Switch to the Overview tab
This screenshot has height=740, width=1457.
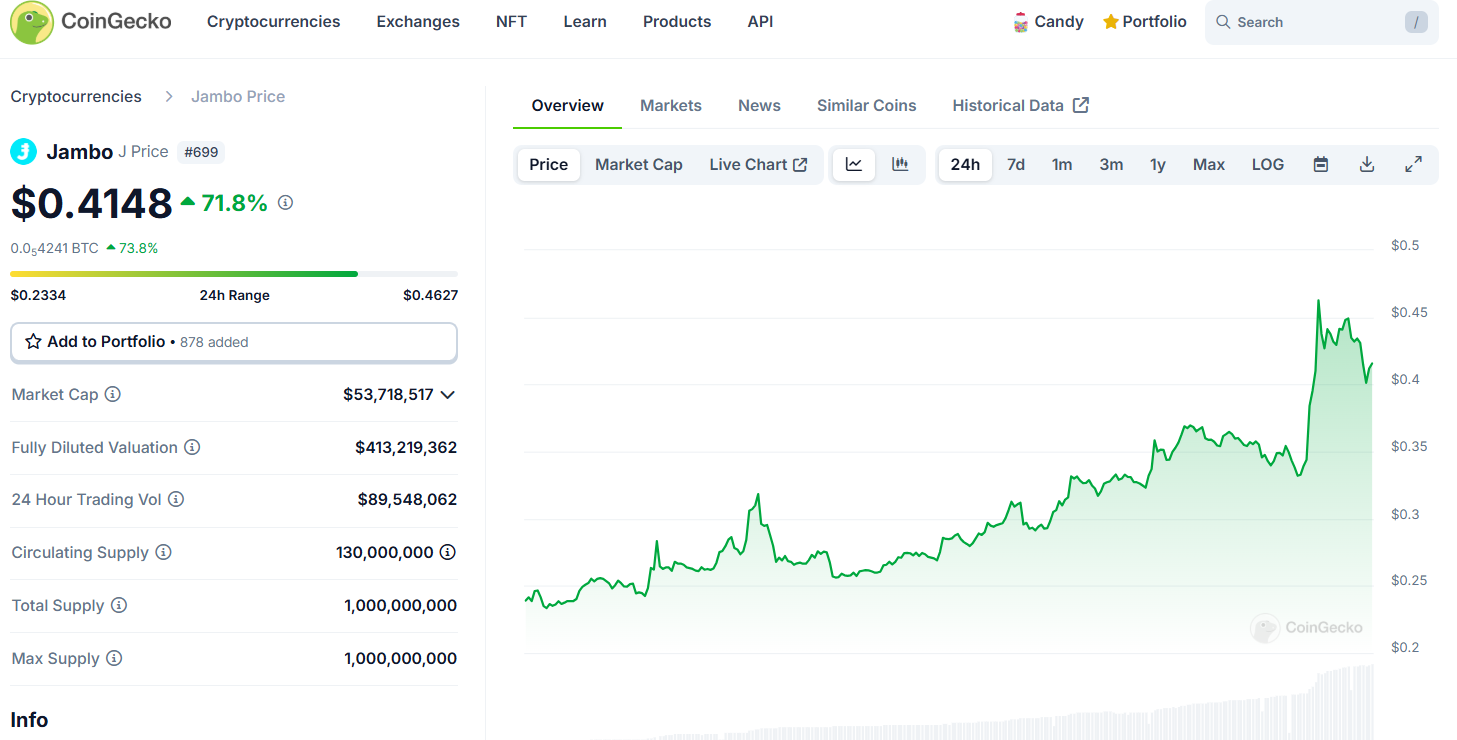tap(568, 106)
